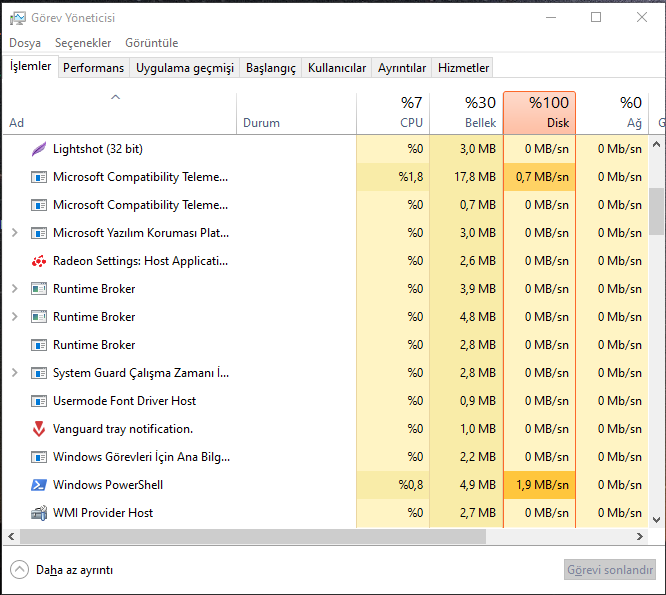Image resolution: width=666 pixels, height=595 pixels.
Task: Click the Lightshot feather icon
Action: (39, 149)
